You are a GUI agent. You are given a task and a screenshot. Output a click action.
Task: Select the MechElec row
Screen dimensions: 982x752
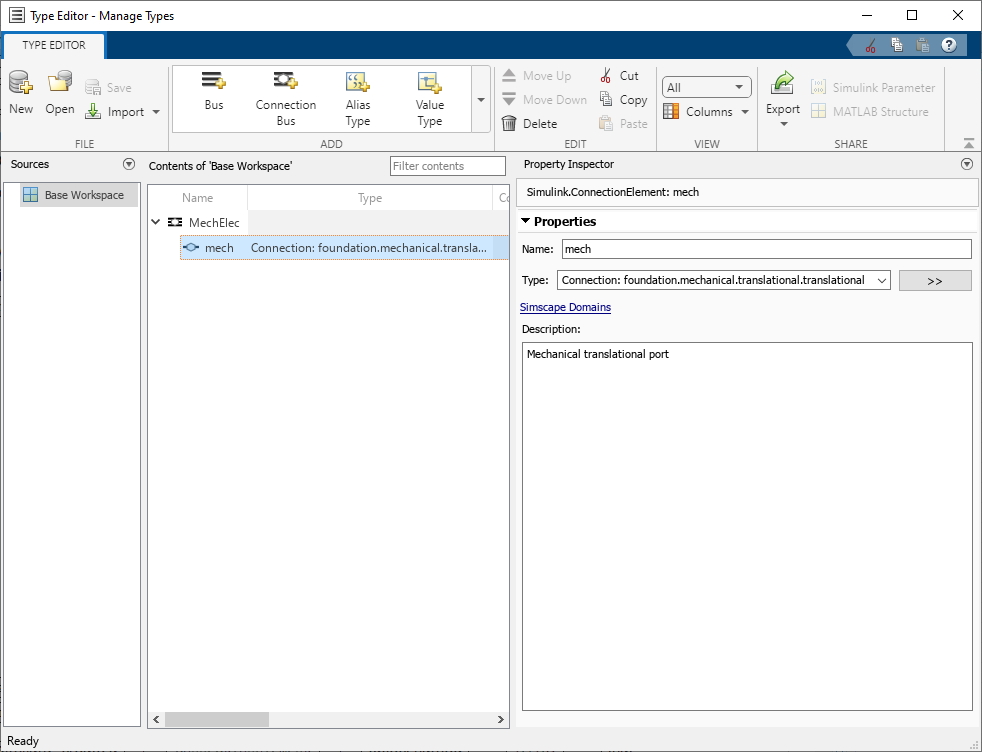(x=328, y=222)
